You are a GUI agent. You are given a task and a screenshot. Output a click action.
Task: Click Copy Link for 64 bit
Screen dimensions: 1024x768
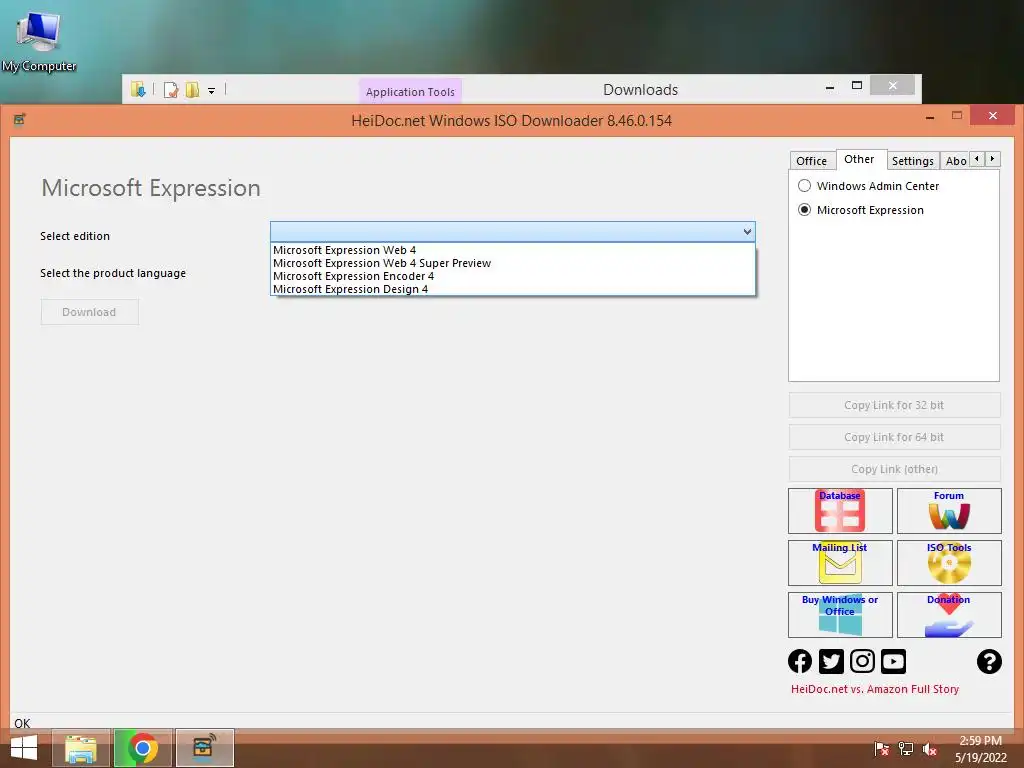tap(894, 437)
